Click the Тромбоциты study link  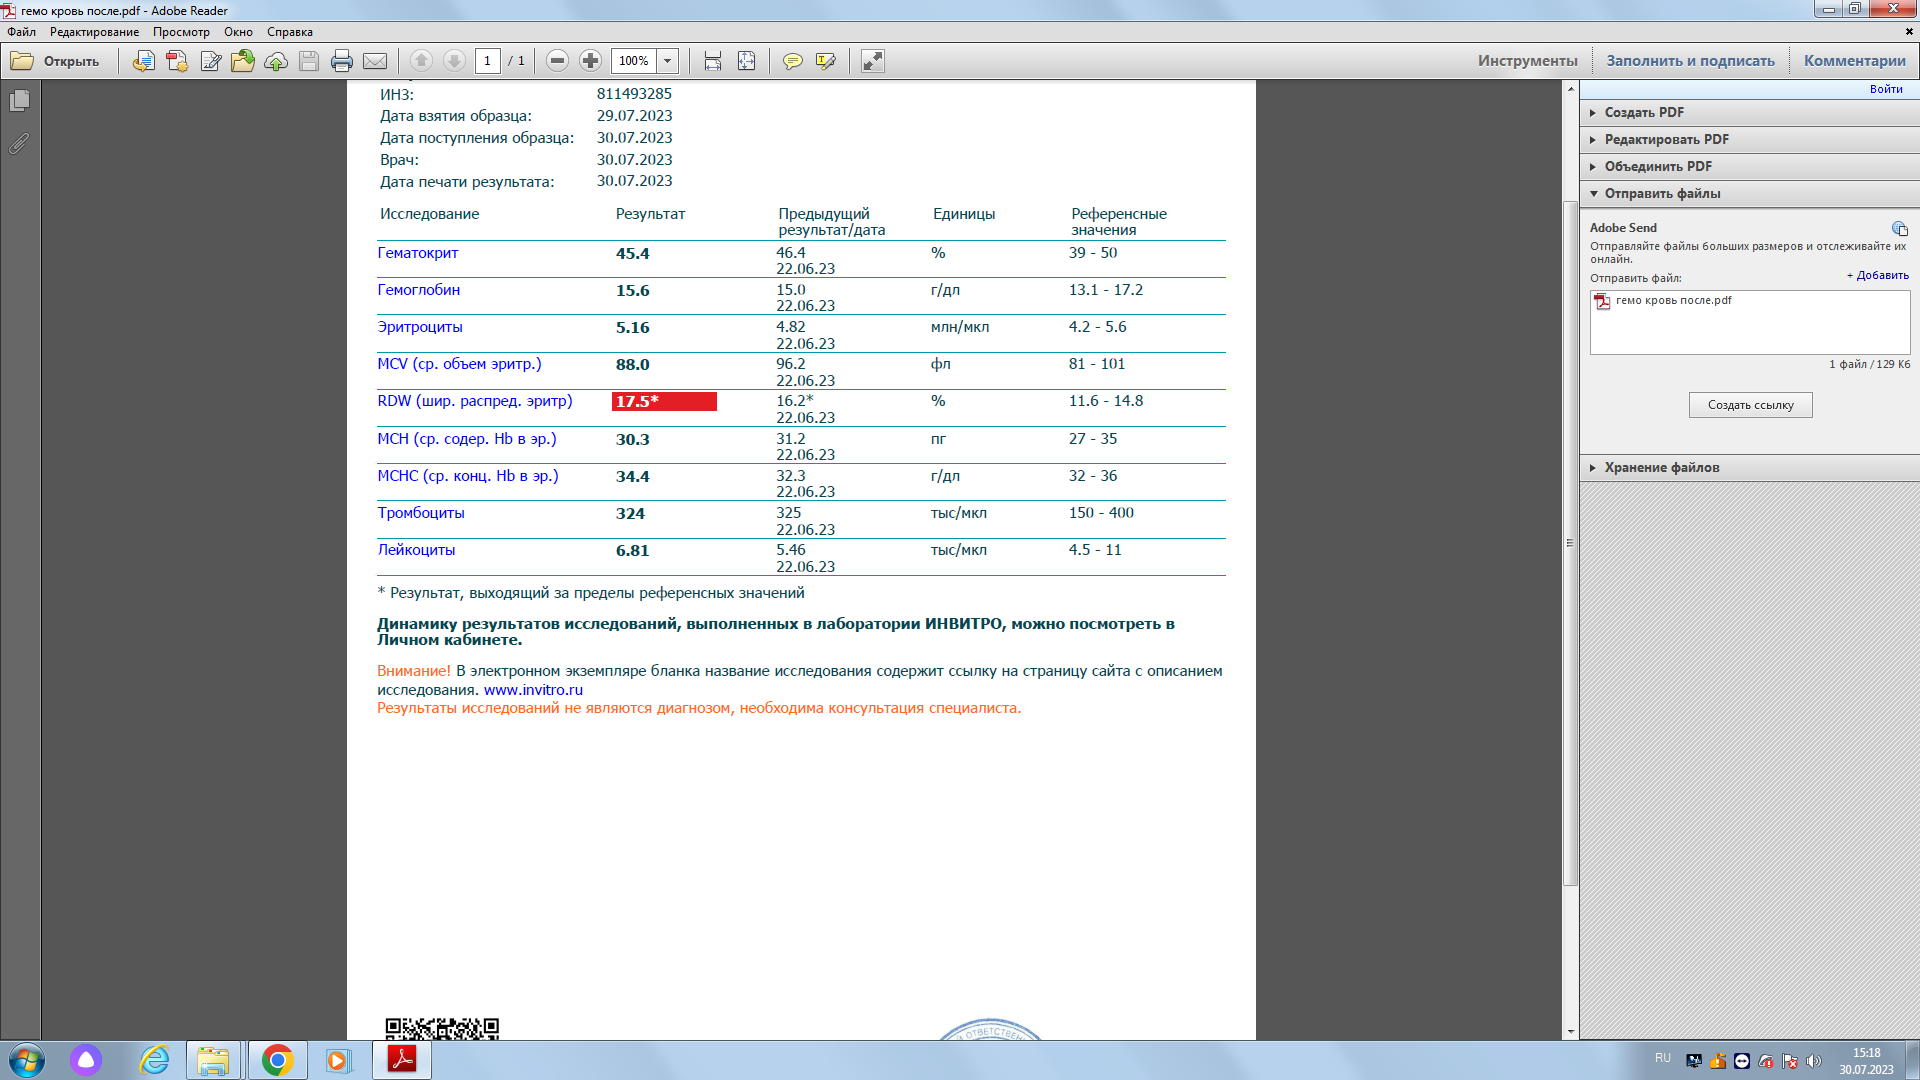(421, 513)
